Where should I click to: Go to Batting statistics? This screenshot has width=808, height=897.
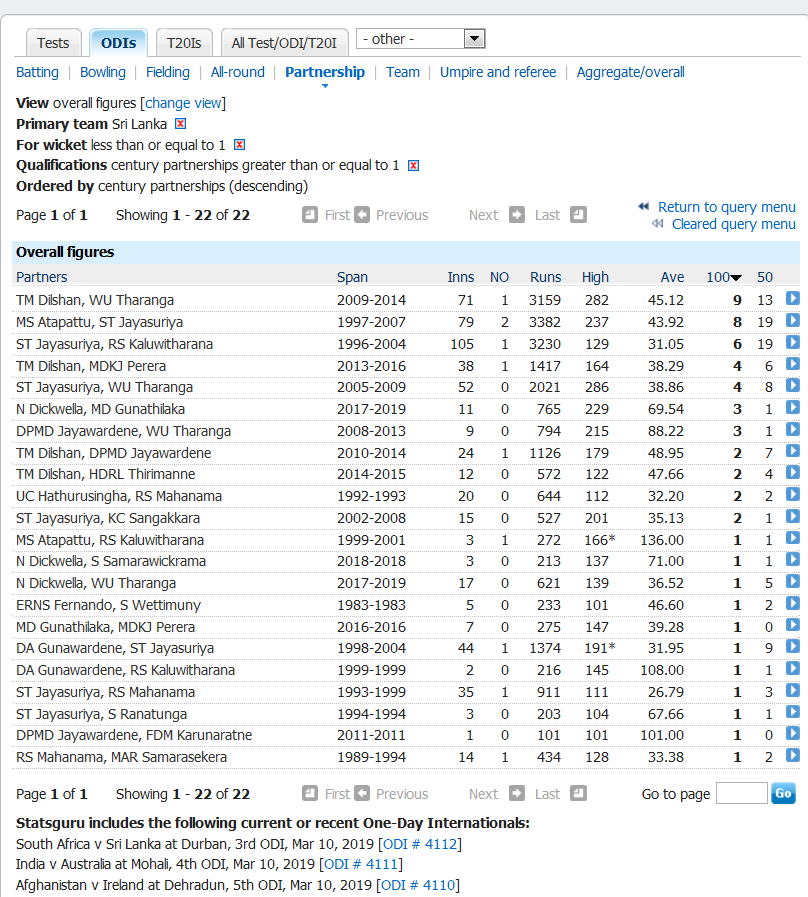(x=37, y=72)
